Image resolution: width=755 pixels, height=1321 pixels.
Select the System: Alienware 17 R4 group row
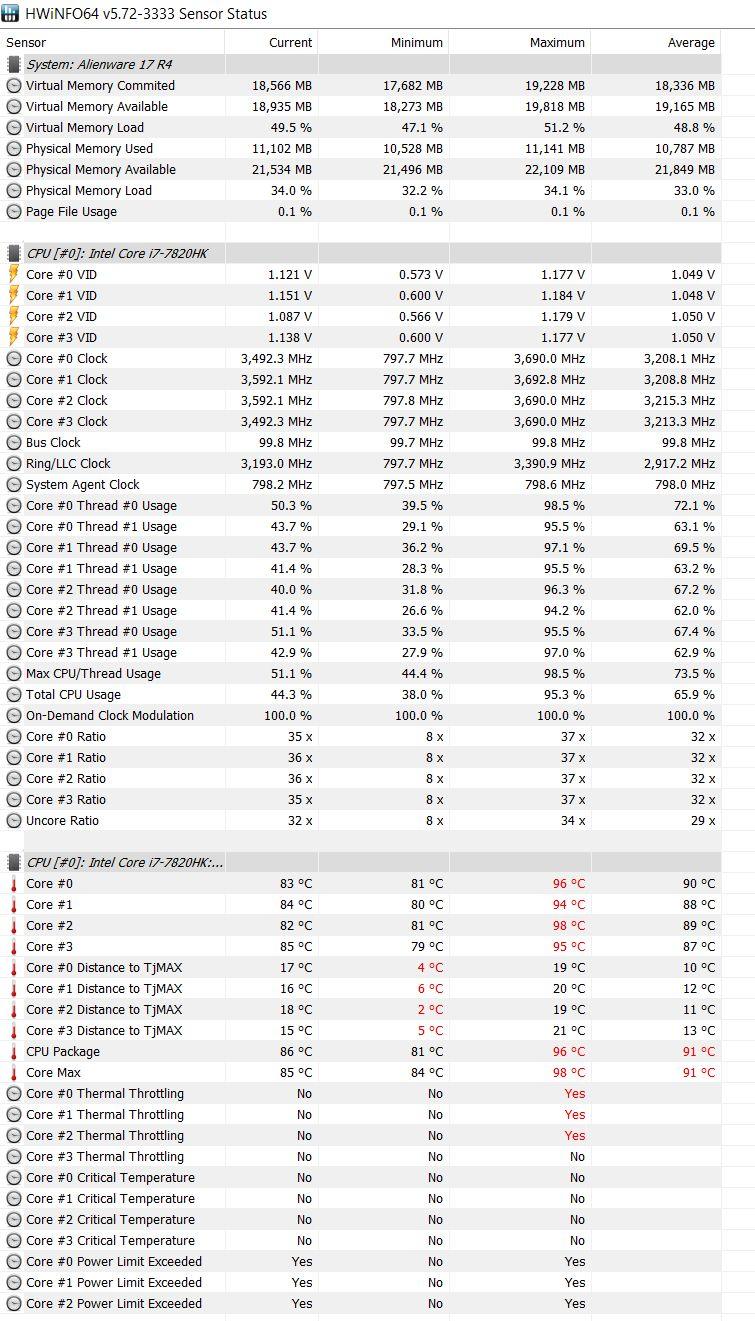(99, 64)
